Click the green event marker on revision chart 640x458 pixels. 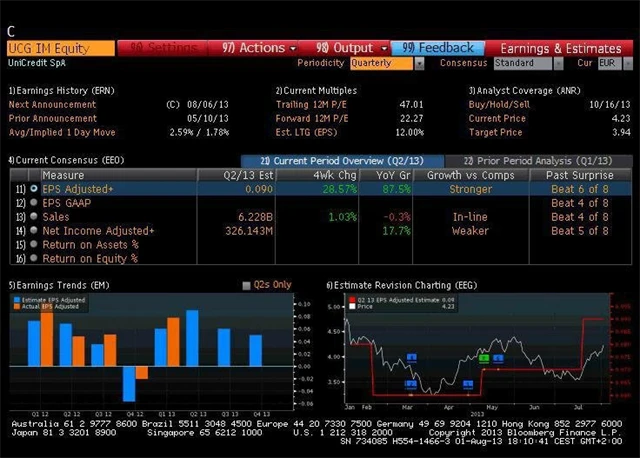[484, 358]
